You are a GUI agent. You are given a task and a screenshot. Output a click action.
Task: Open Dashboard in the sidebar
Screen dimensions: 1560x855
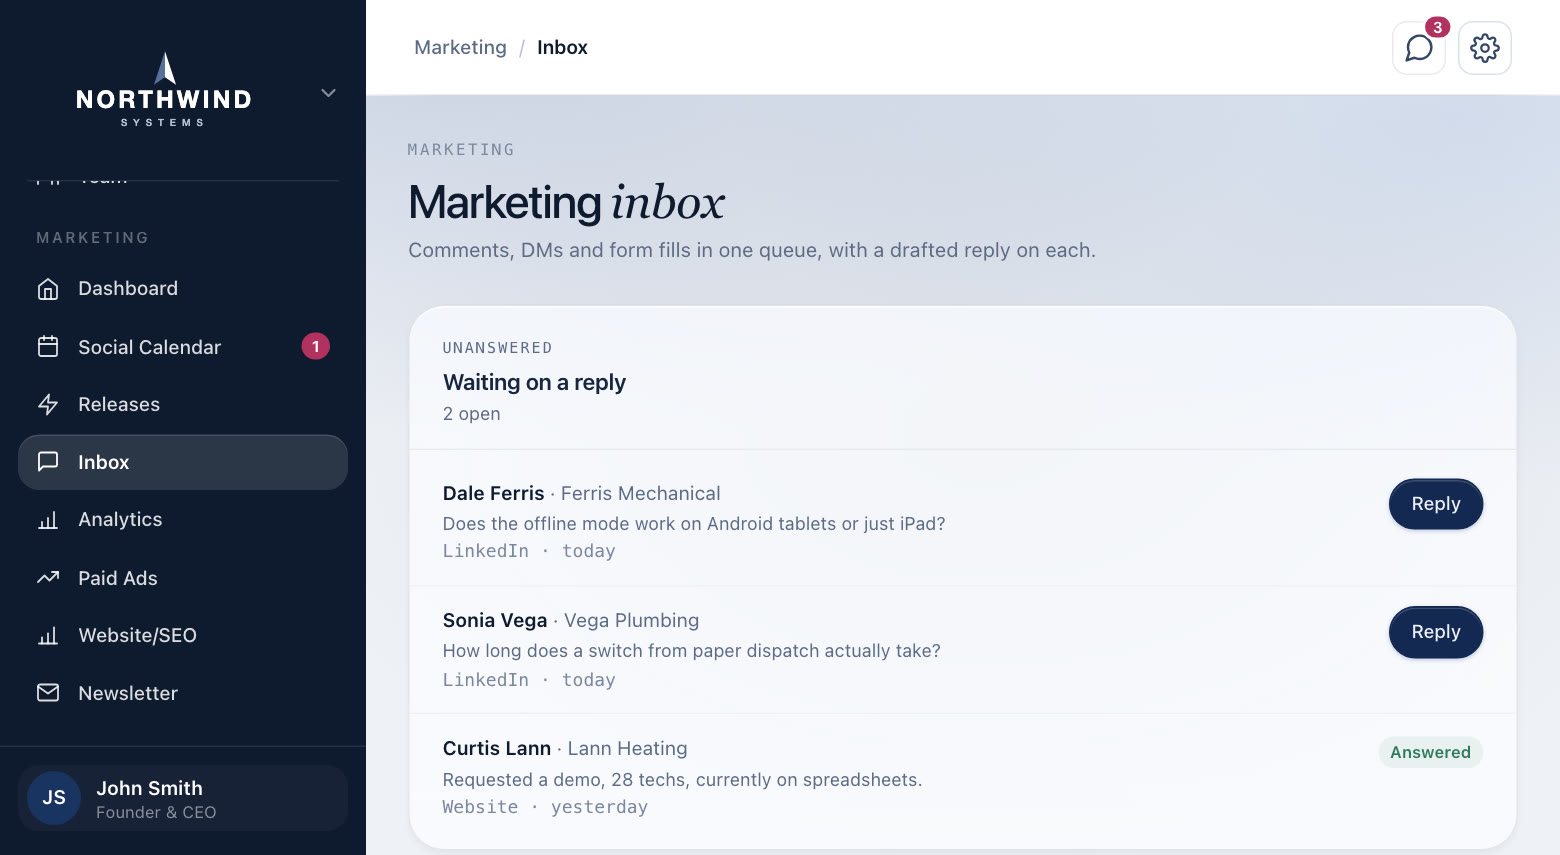[183, 289]
